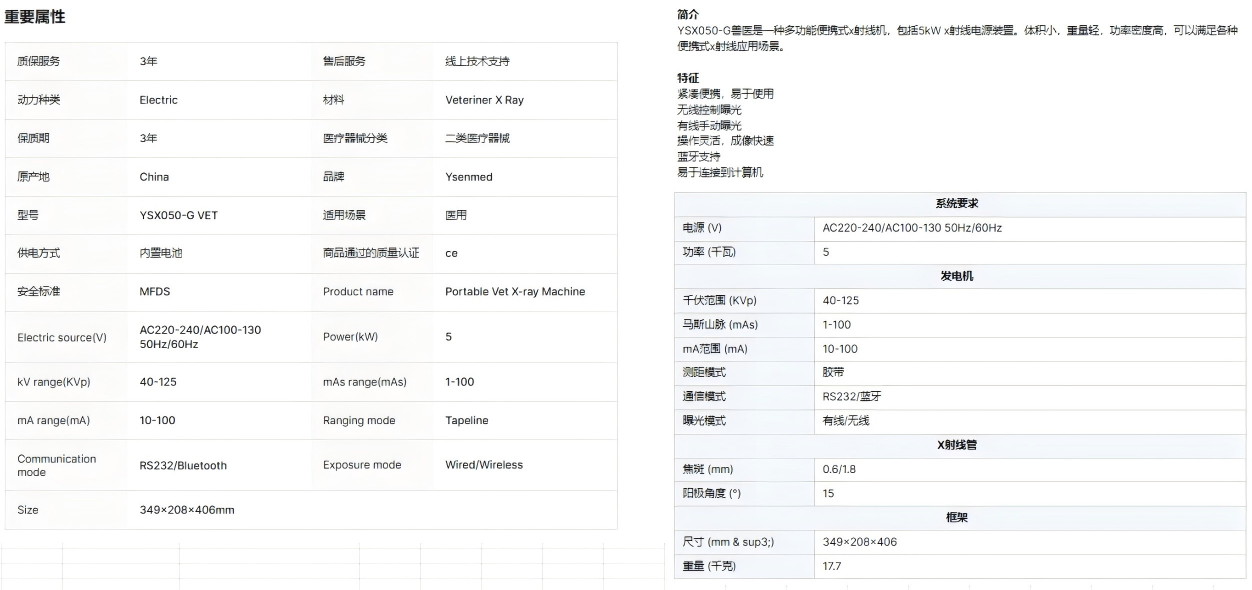
Task: Click the YSX050-G VET model value
Action: pos(178,215)
